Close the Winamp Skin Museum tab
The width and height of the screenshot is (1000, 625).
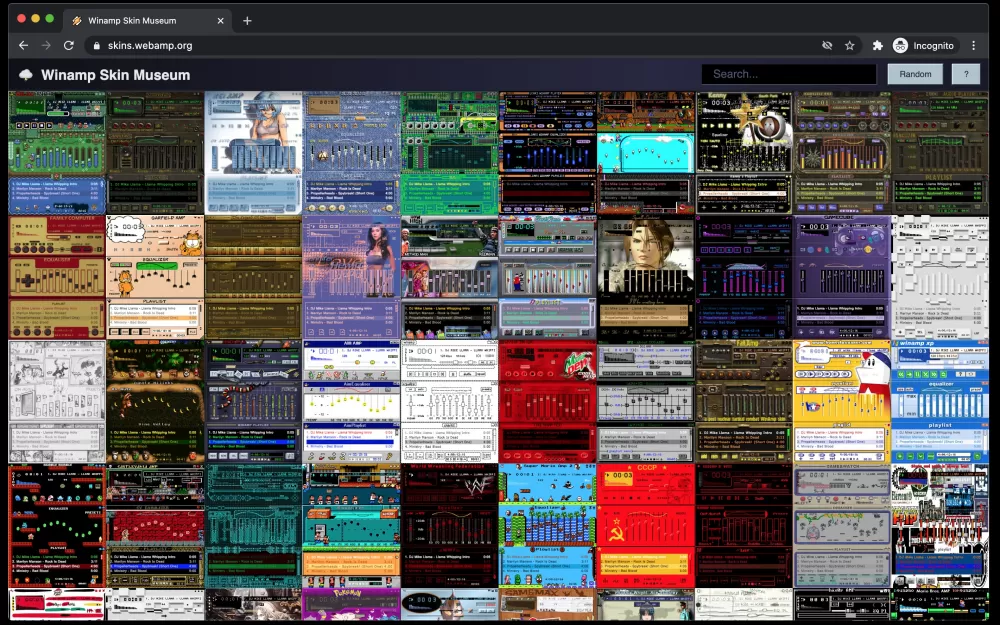pos(220,20)
